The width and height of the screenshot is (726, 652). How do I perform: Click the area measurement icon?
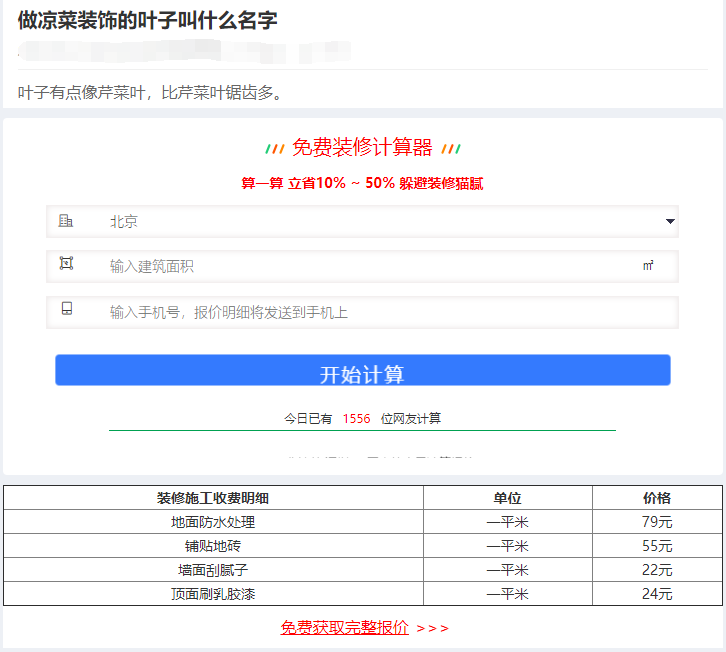point(66,264)
